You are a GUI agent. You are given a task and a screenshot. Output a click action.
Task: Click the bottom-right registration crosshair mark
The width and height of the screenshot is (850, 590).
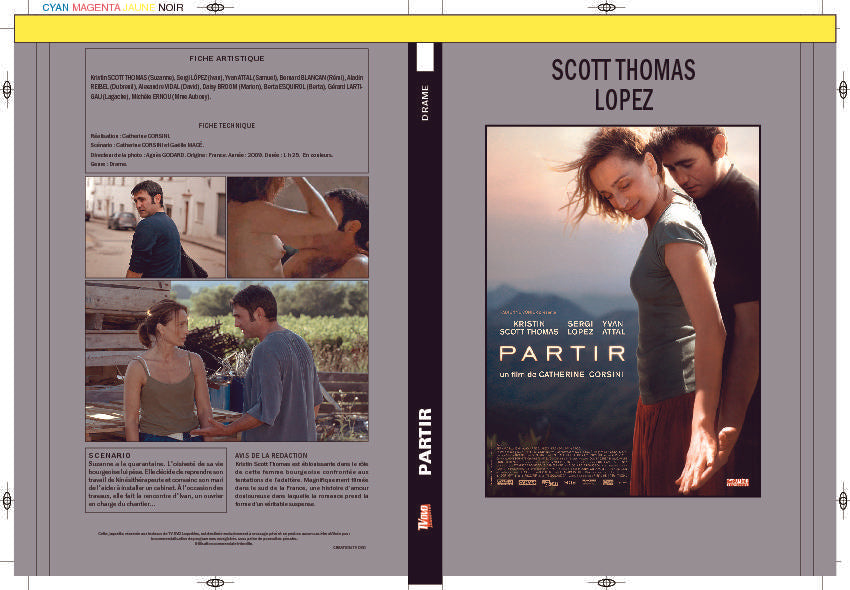[x=606, y=583]
